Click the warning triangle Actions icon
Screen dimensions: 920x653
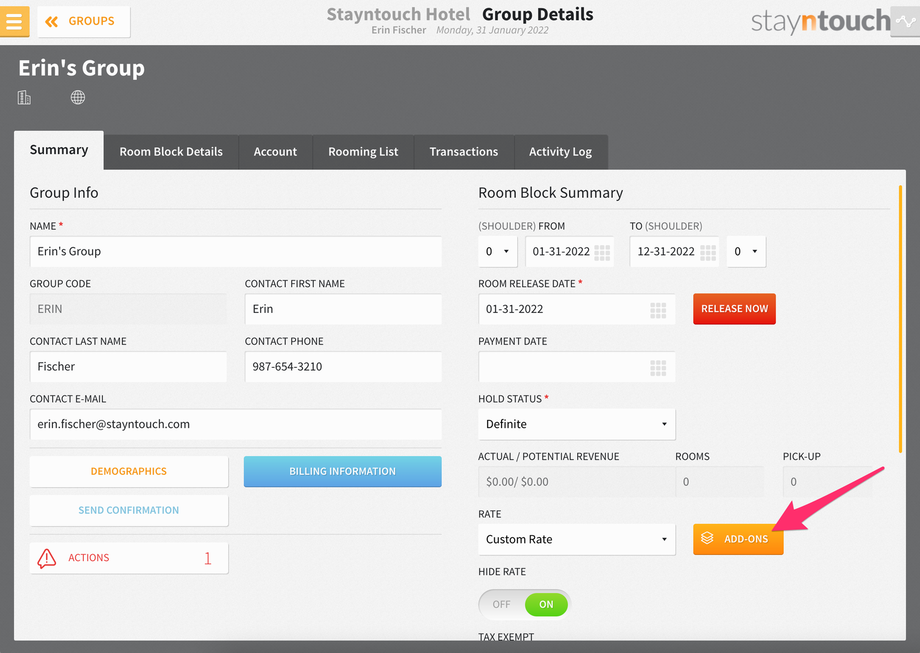point(46,558)
